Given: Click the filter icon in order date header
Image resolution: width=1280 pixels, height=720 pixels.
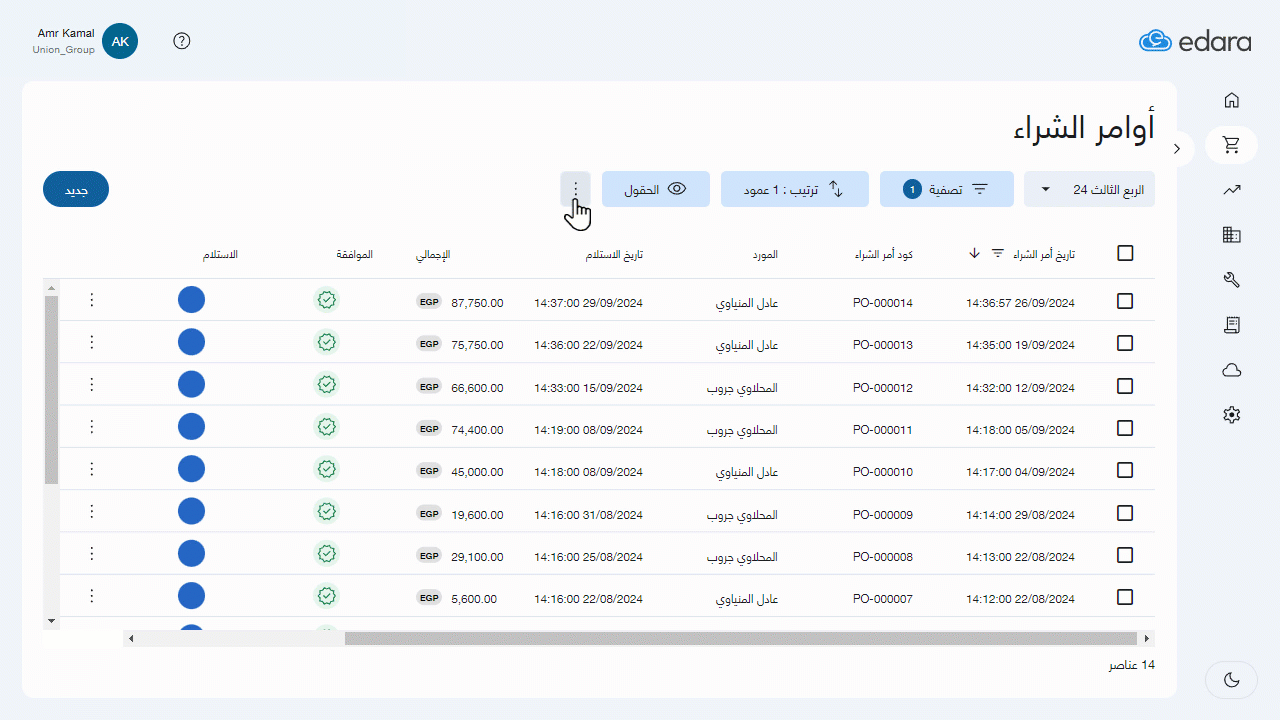Looking at the screenshot, I should tap(997, 254).
